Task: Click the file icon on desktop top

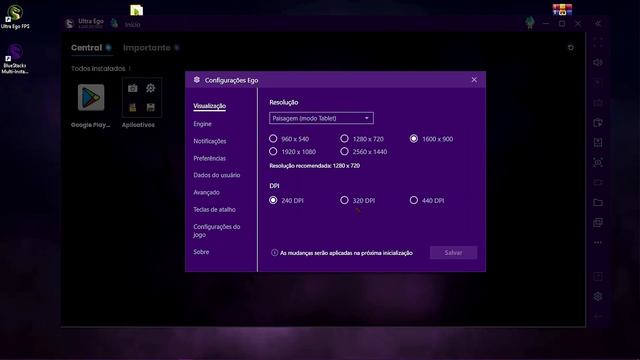Action: pyautogui.click(x=136, y=10)
